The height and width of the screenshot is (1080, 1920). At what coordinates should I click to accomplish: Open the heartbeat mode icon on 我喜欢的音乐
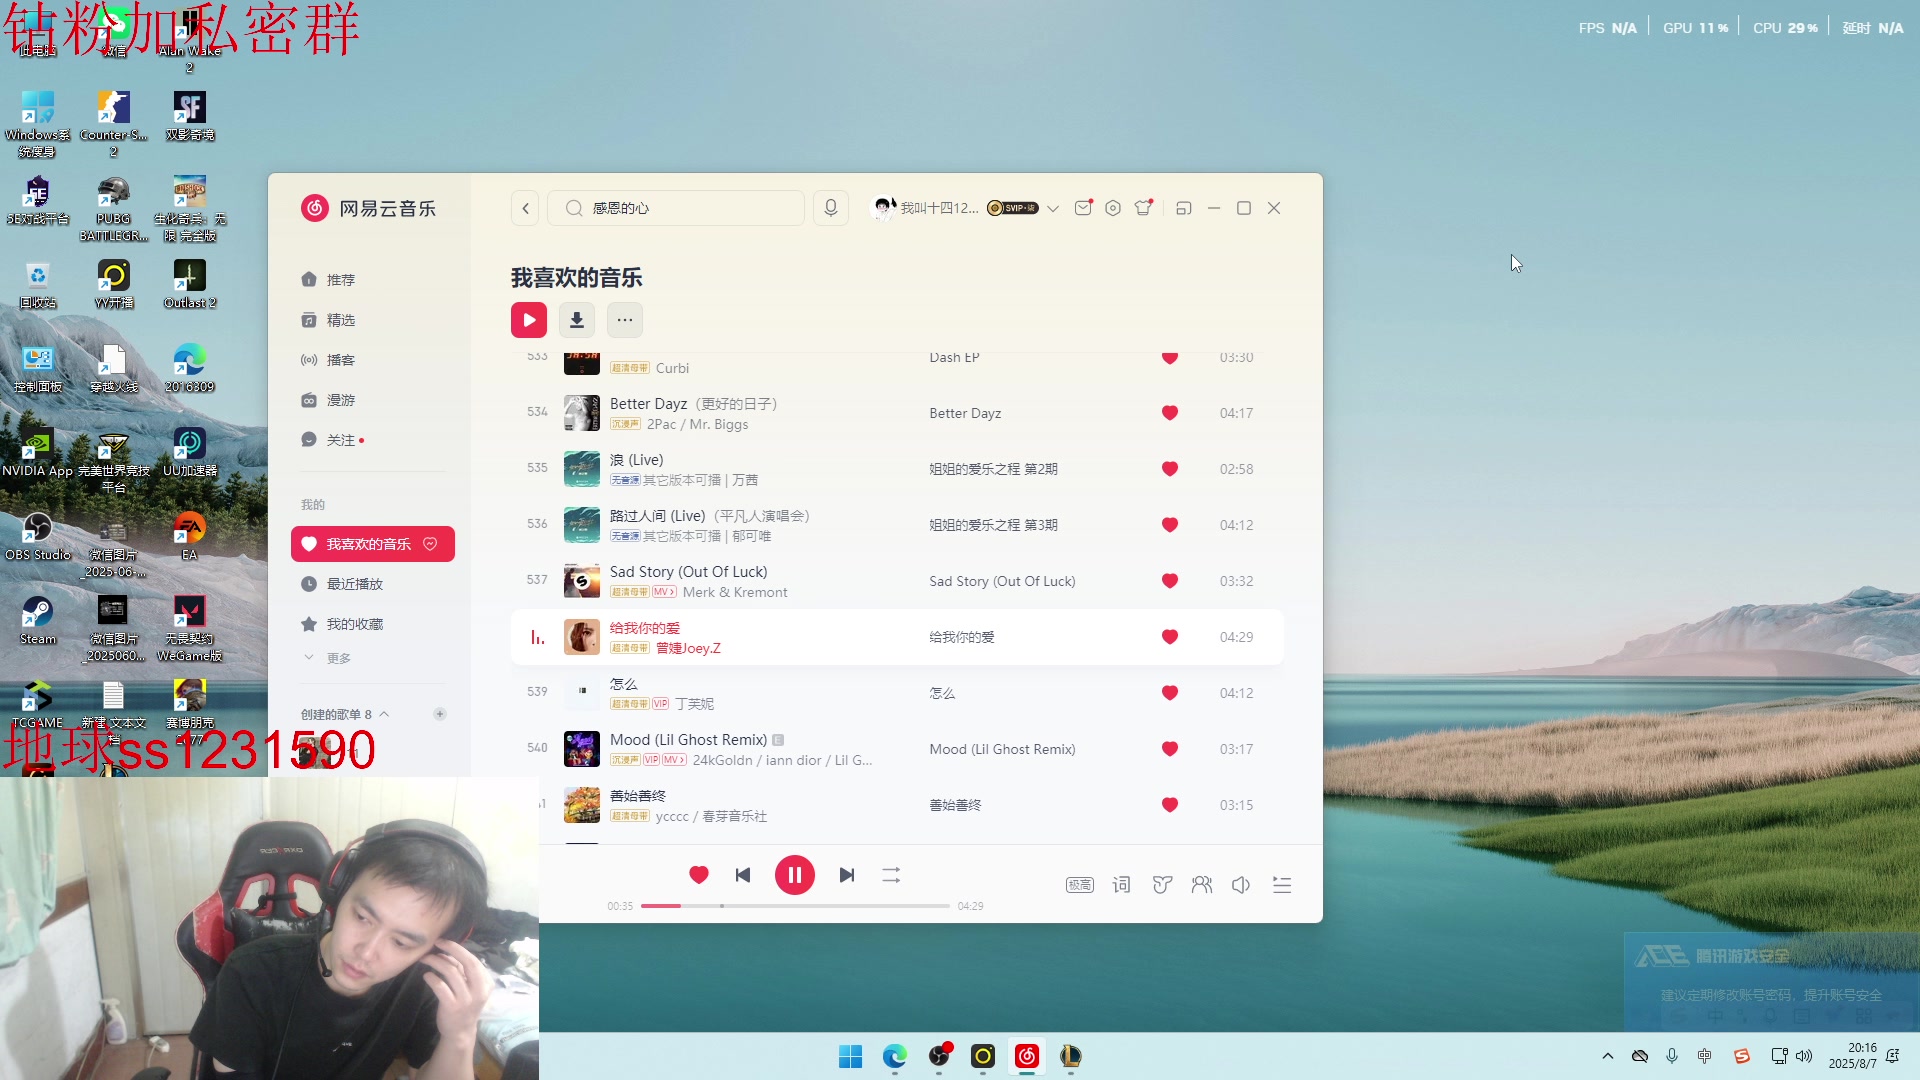431,544
